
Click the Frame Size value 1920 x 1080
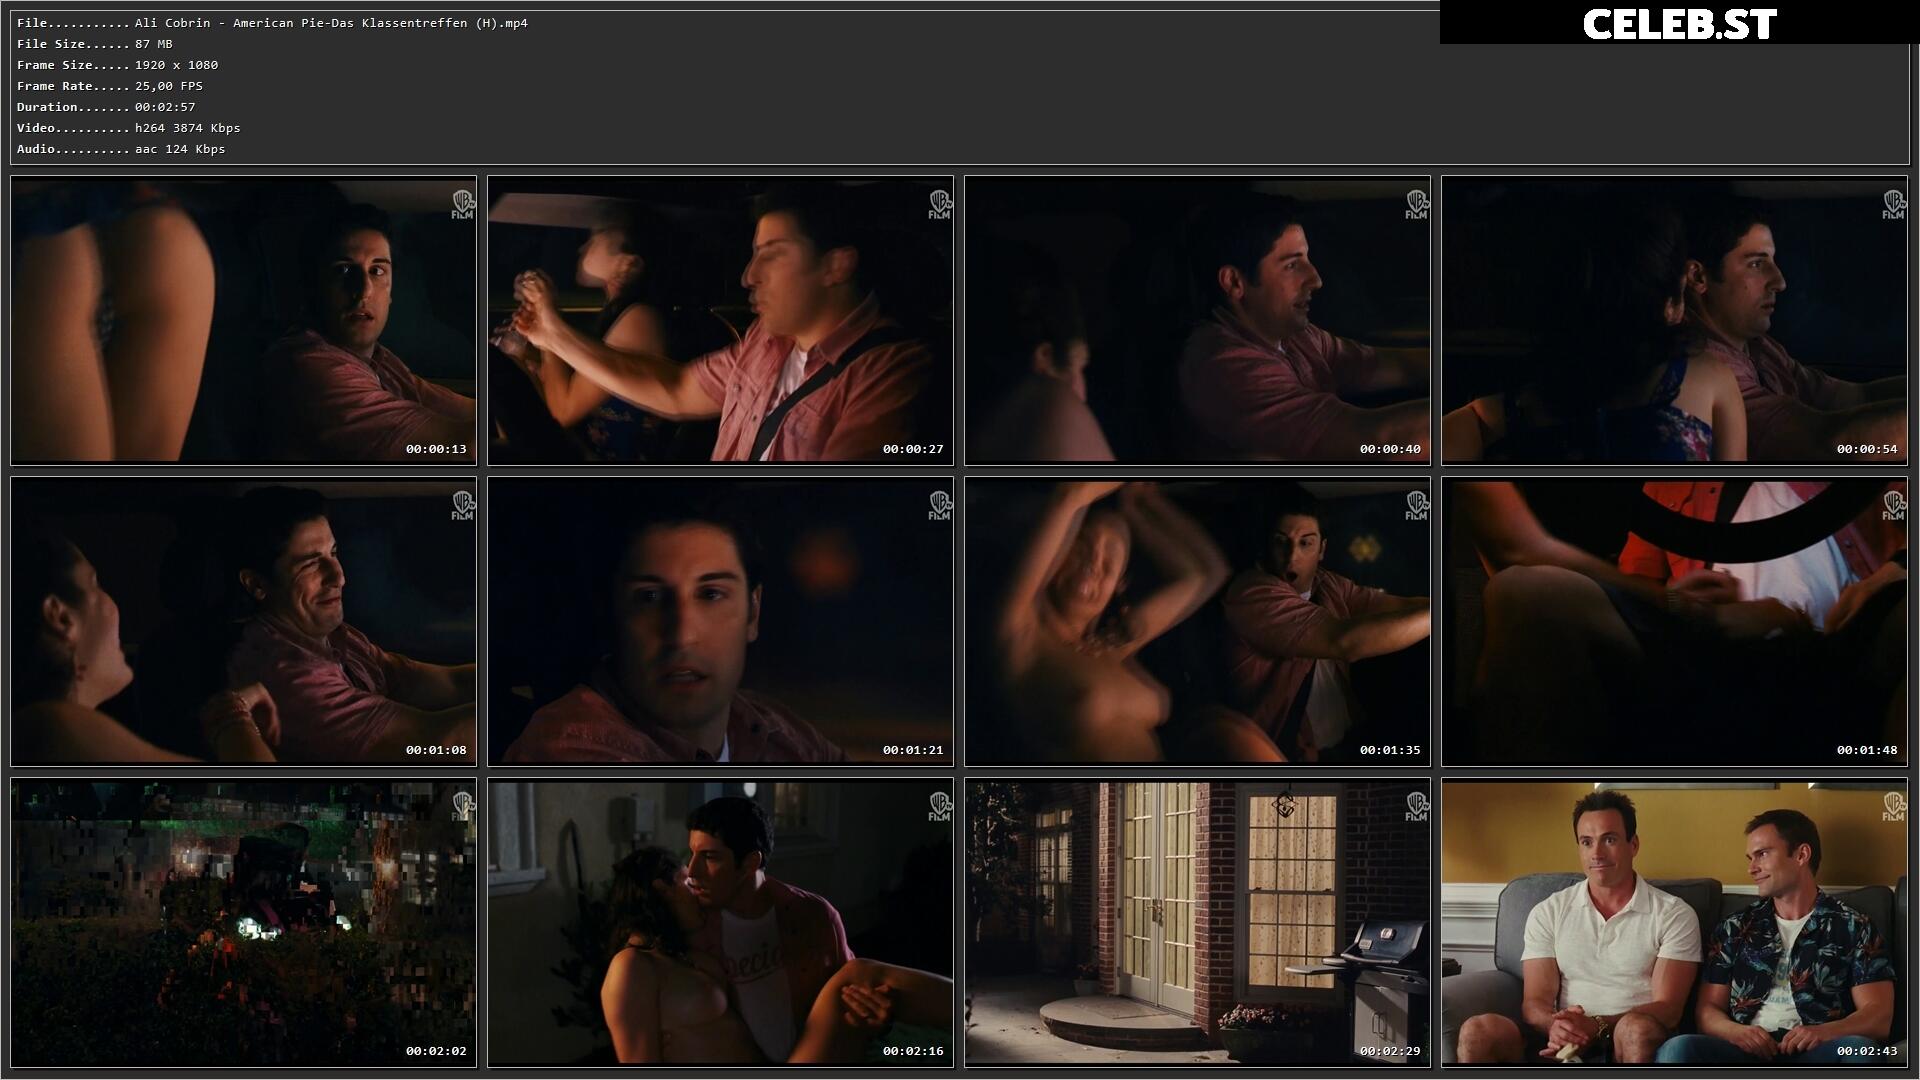pos(176,65)
